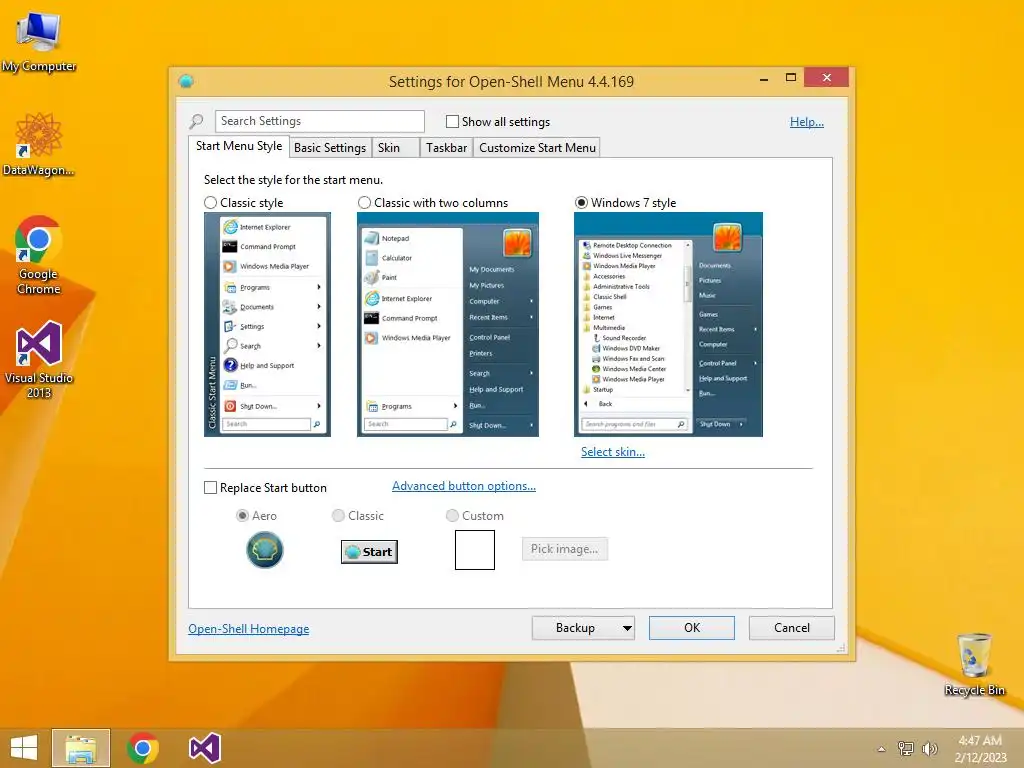1024x768 pixels.
Task: Switch to the Start Menu Style tab
Action: [x=239, y=146]
